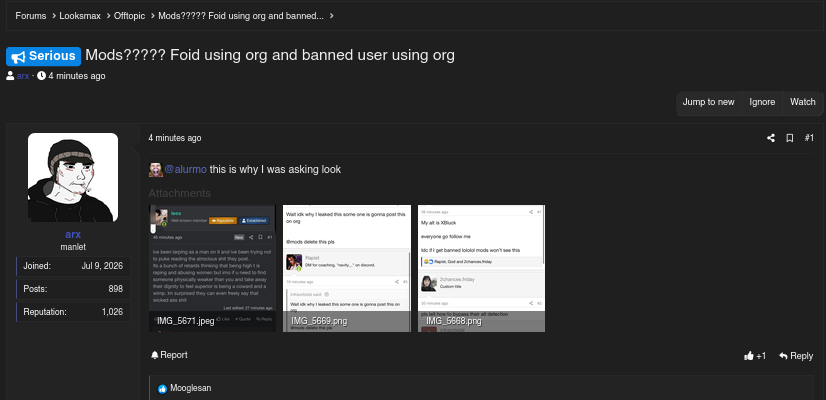Open the Looksmax breadcrumb

point(80,16)
